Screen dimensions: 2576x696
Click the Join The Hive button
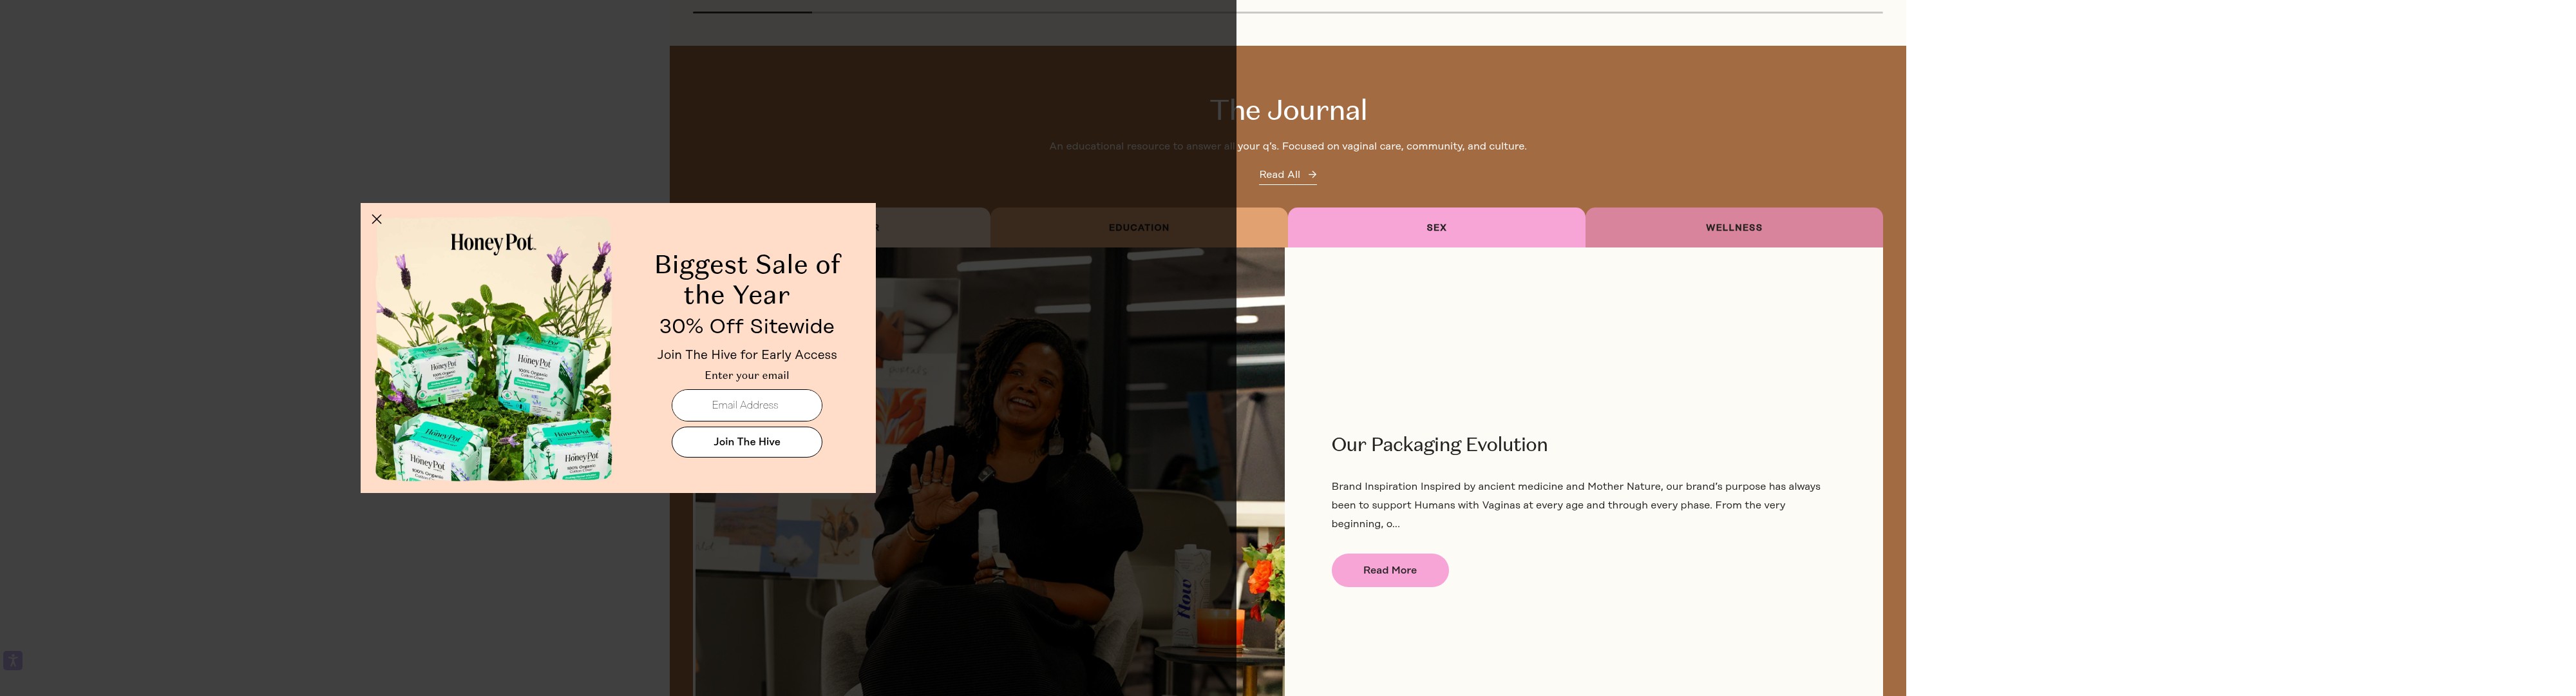click(x=746, y=442)
